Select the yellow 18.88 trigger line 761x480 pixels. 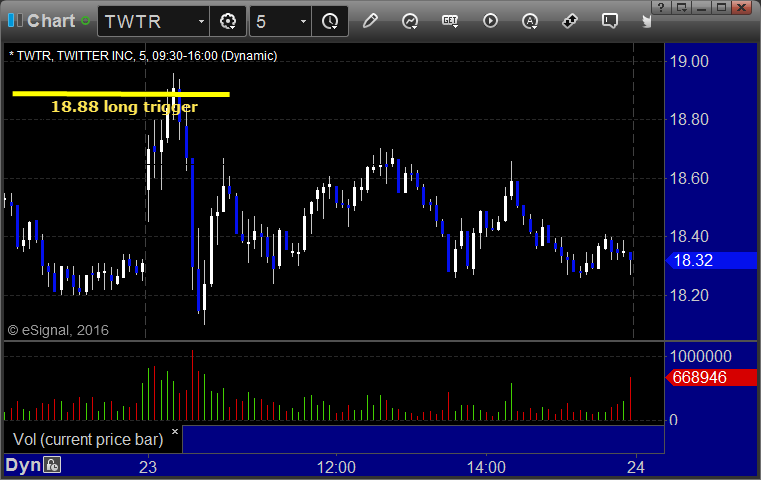click(121, 94)
